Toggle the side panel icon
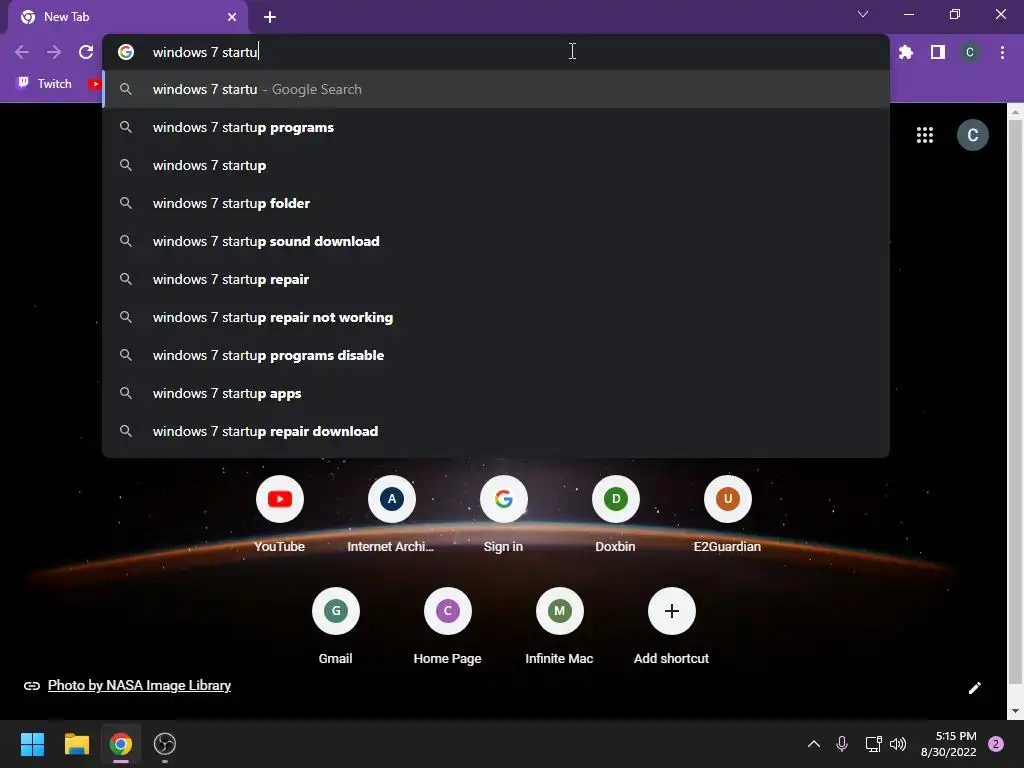 click(x=938, y=52)
